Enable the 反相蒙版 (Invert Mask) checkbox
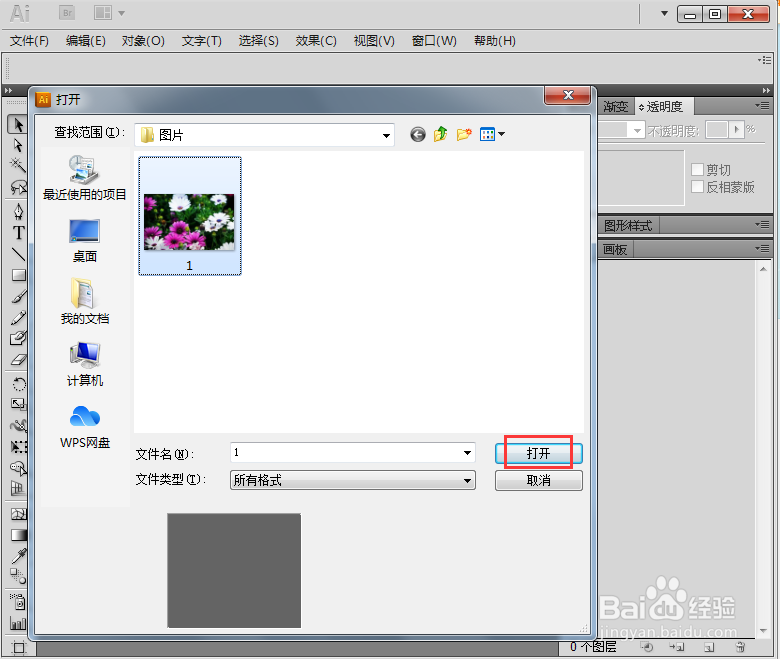The height and width of the screenshot is (659, 780). [697, 187]
